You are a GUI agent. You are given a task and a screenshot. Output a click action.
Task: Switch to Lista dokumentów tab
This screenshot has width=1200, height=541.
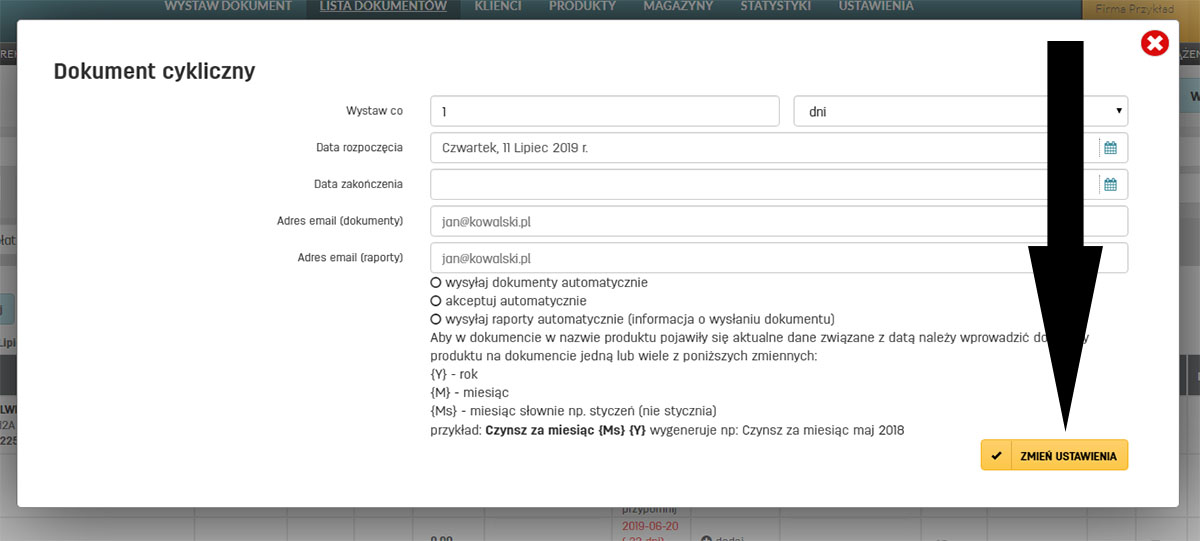click(x=383, y=7)
